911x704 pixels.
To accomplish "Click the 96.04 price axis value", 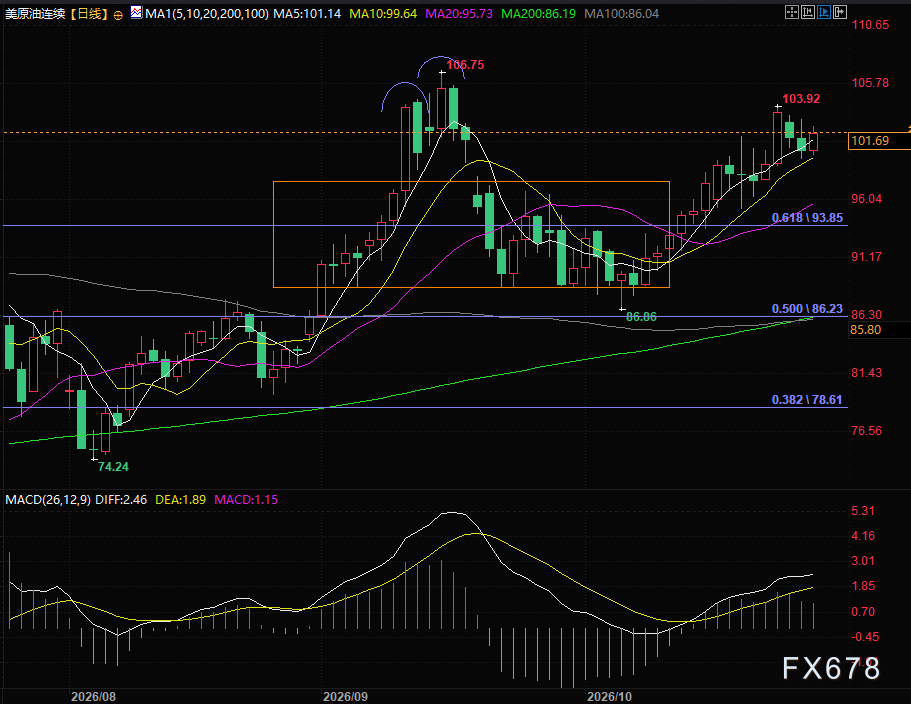I will pos(866,199).
